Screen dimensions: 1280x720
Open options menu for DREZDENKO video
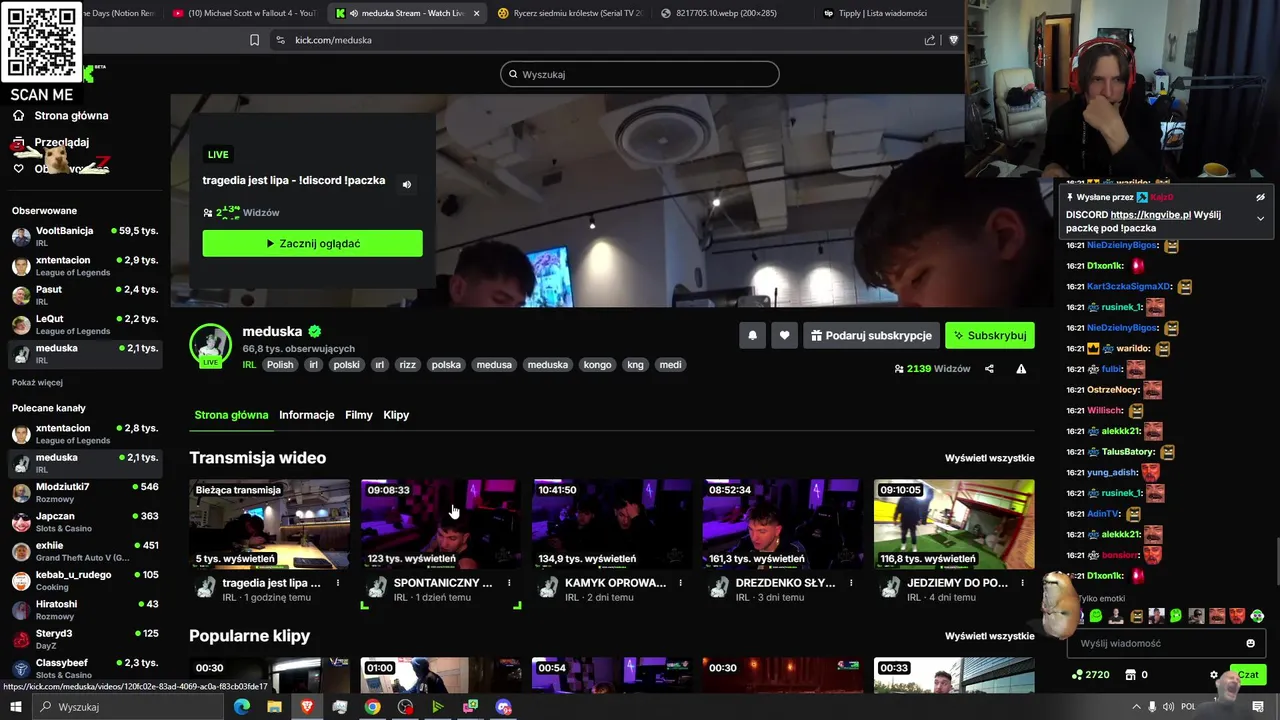click(851, 583)
